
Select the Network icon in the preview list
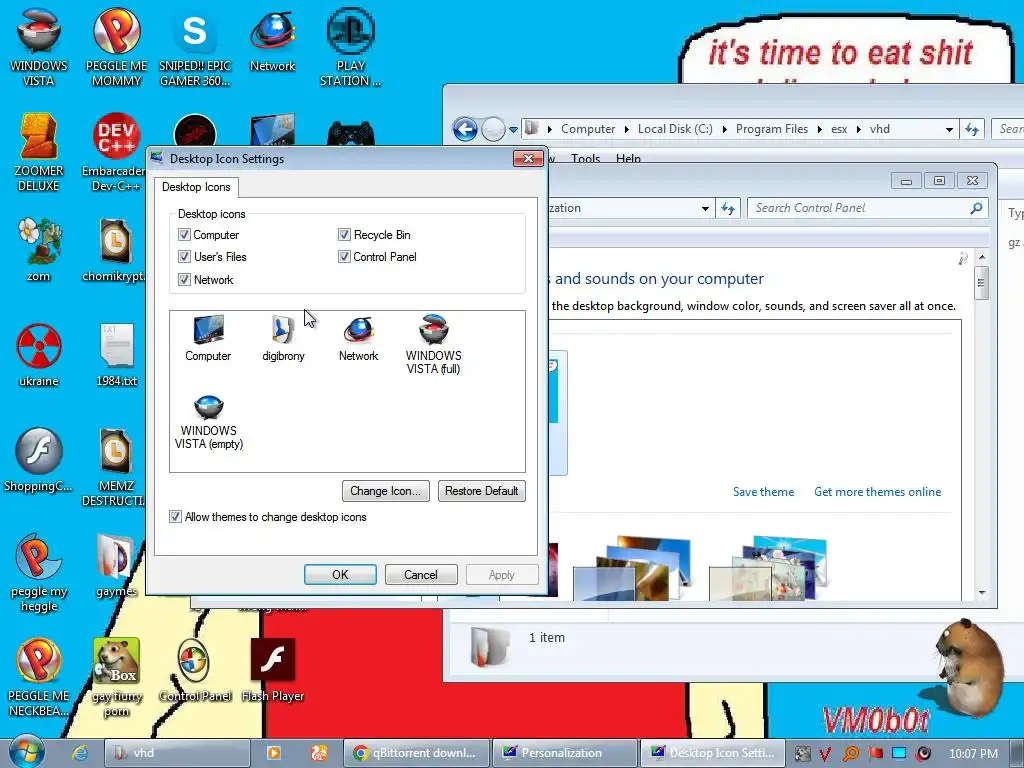359,338
